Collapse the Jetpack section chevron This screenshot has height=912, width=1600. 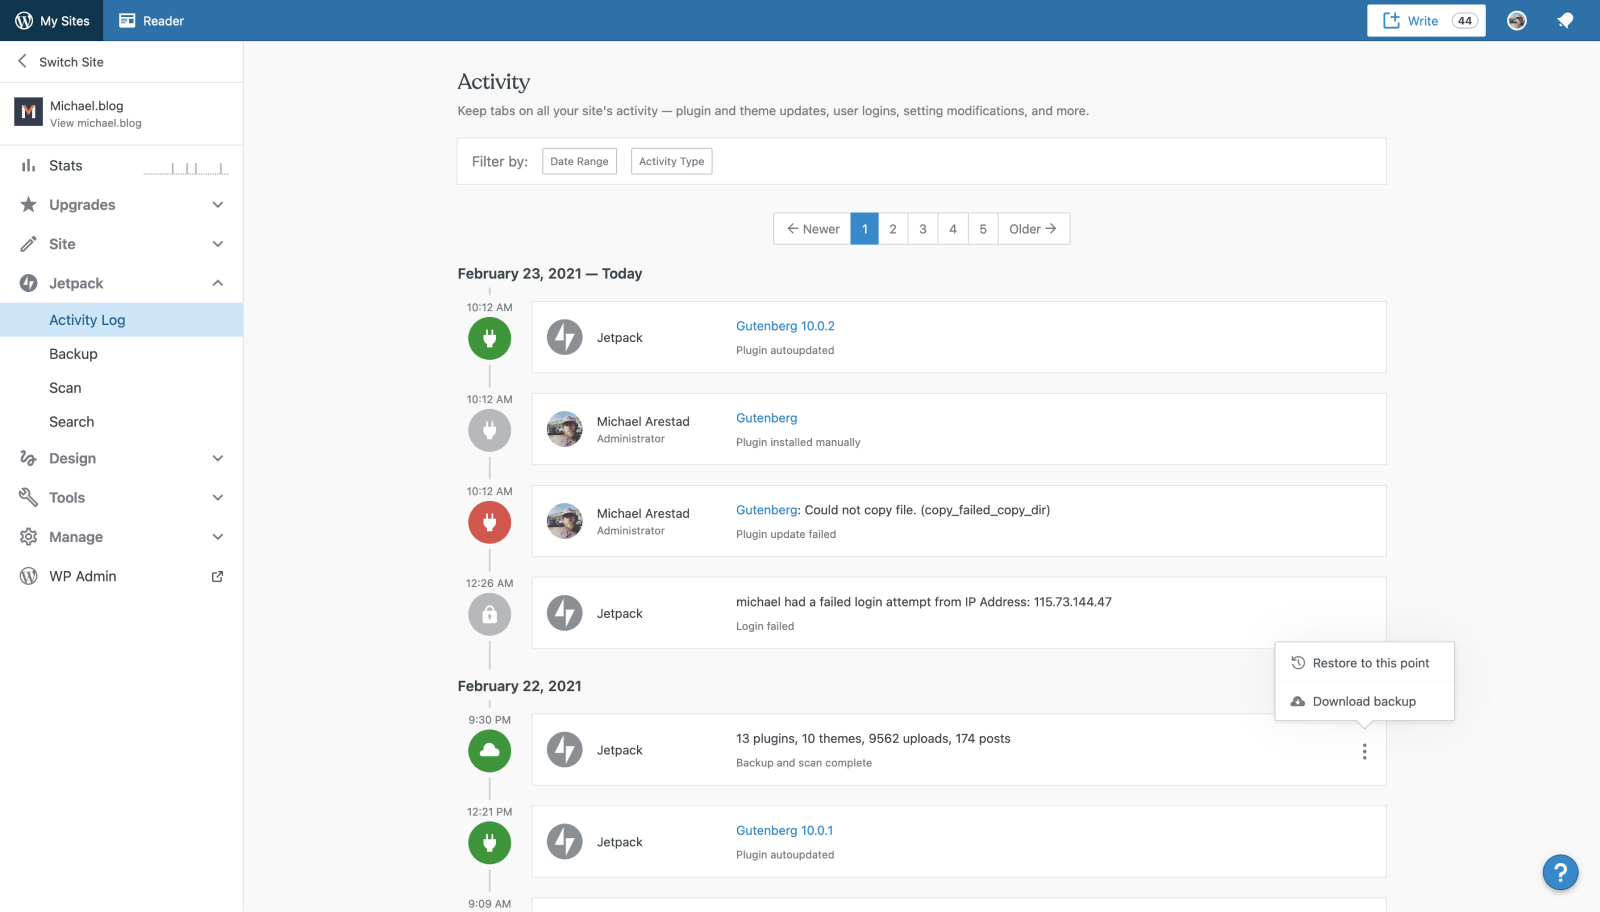[218, 283]
